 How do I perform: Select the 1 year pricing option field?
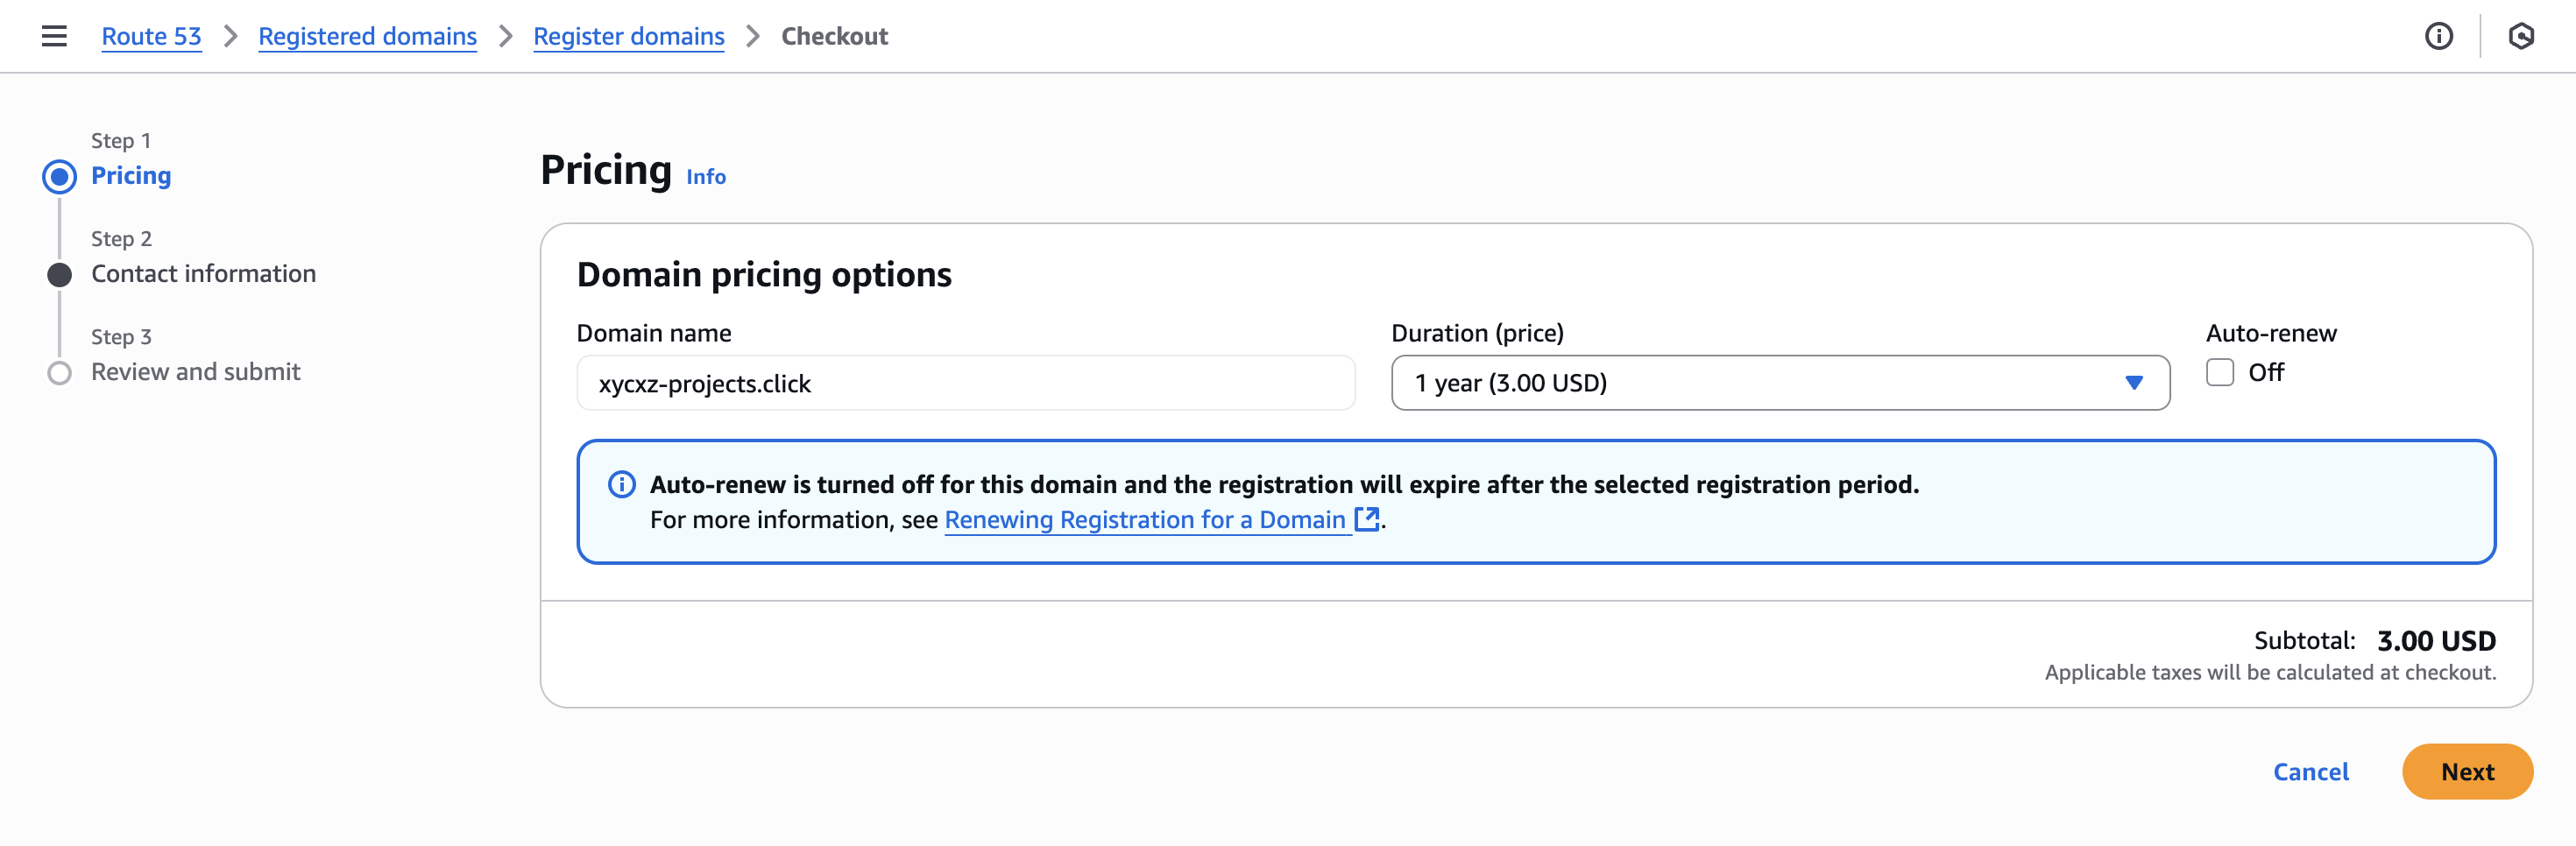point(1779,382)
